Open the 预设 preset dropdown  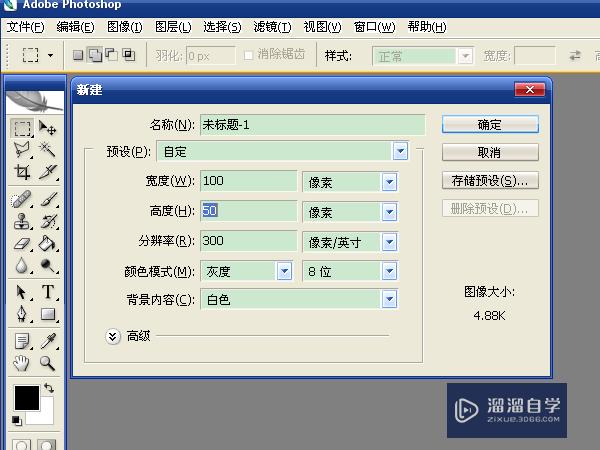click(x=400, y=151)
